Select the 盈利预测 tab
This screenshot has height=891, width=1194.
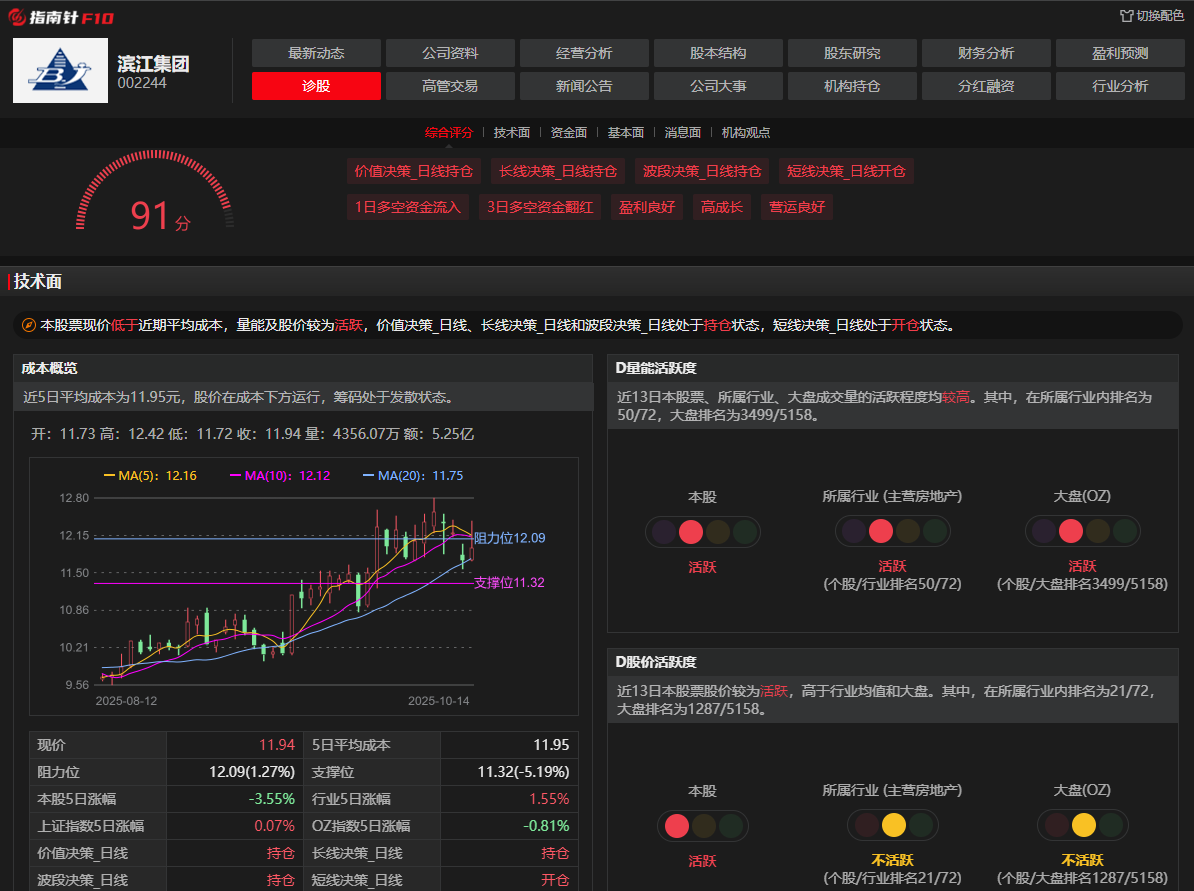click(1120, 53)
